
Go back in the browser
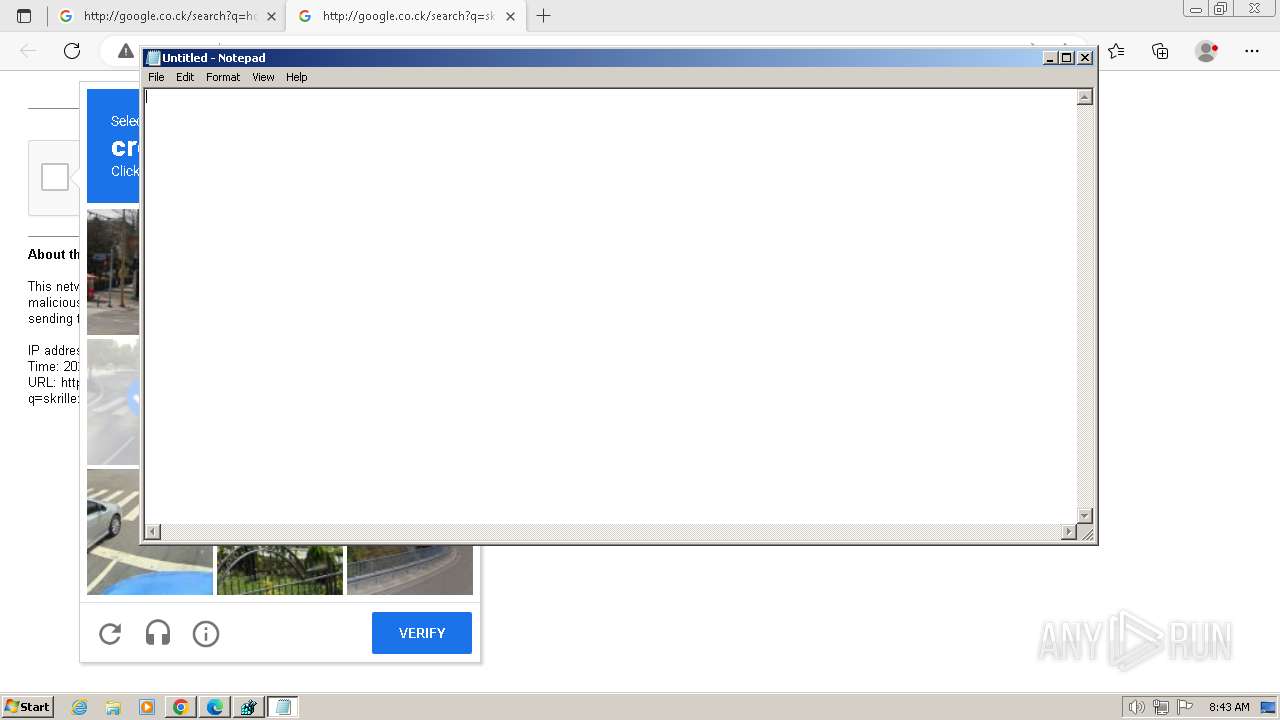click(28, 51)
